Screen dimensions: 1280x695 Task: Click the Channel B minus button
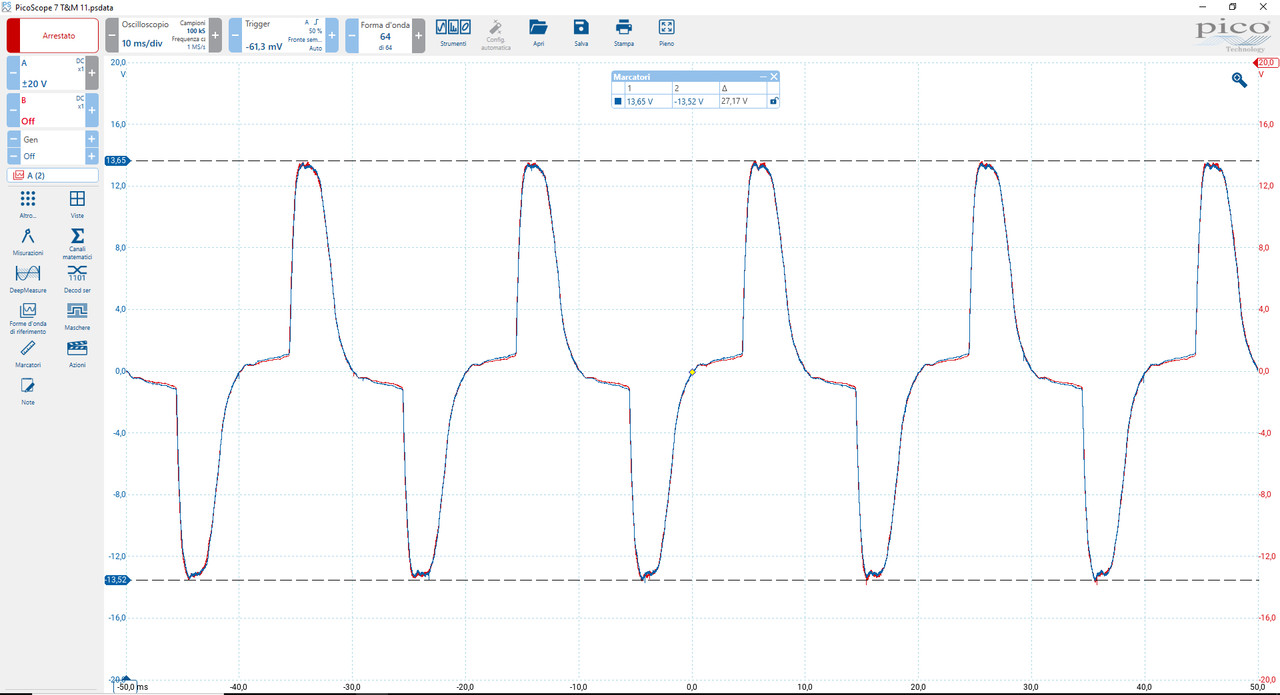(13, 110)
